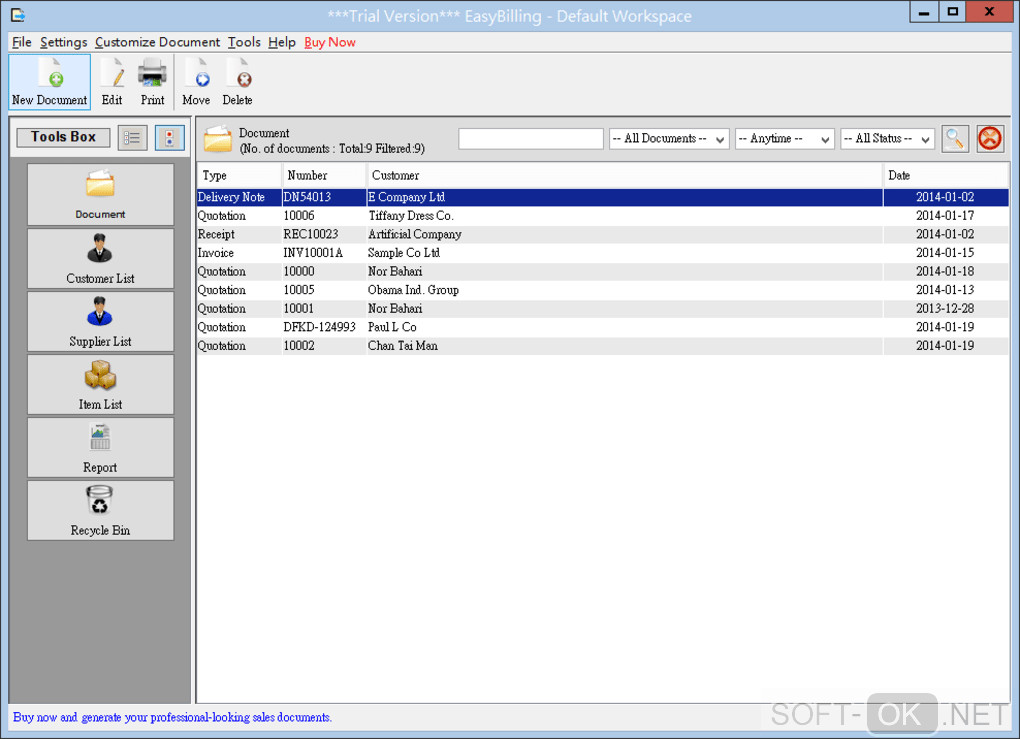Minimize the EasyBilling window
Screen dimensions: 1020x739
[923, 12]
